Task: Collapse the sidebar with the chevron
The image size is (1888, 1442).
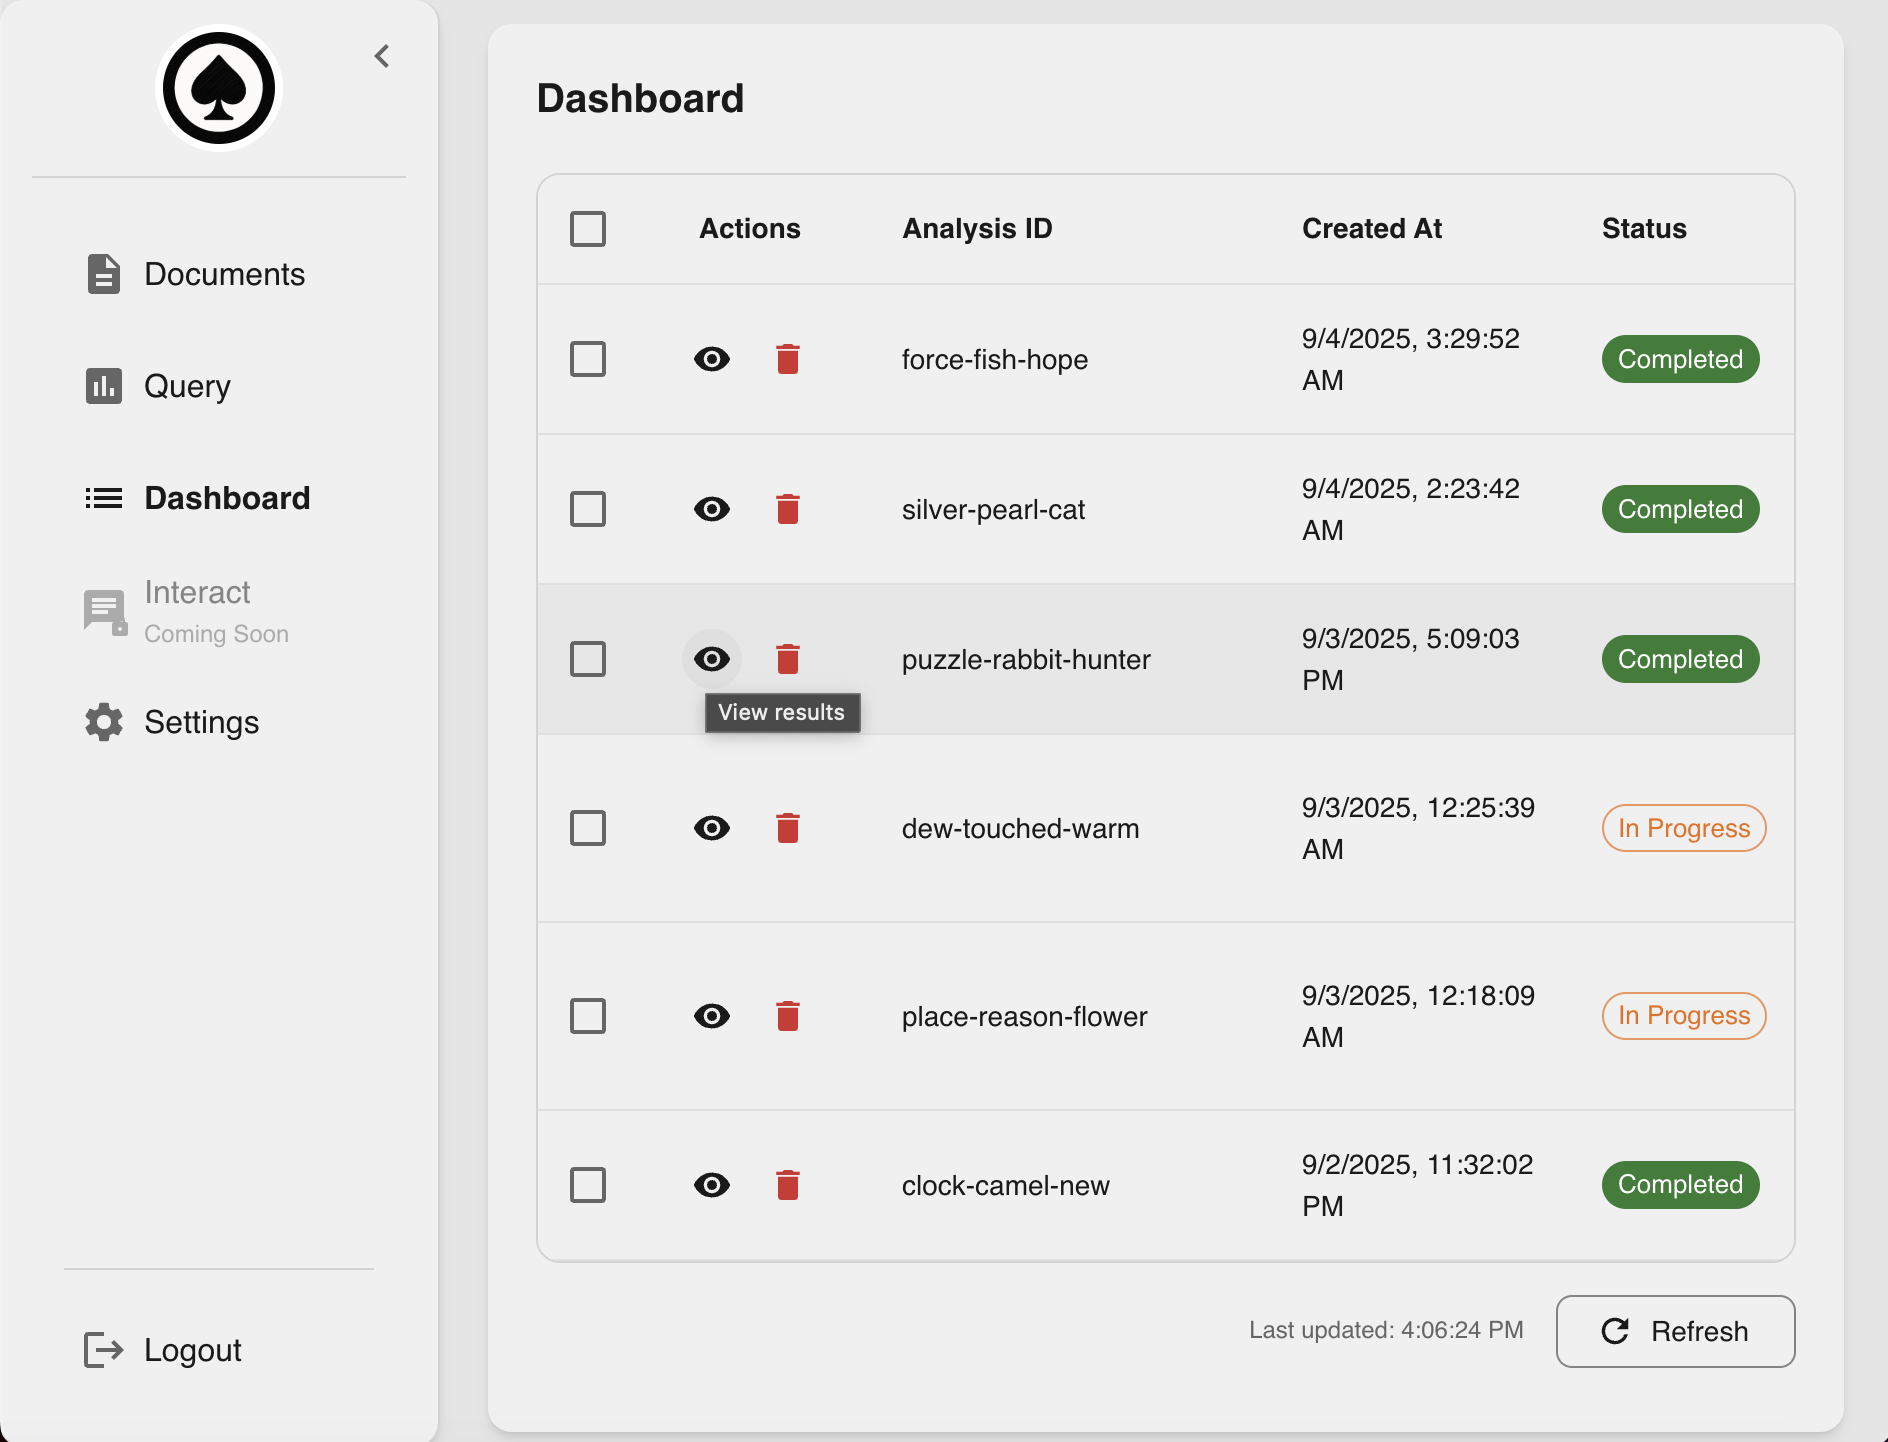Action: click(x=381, y=56)
